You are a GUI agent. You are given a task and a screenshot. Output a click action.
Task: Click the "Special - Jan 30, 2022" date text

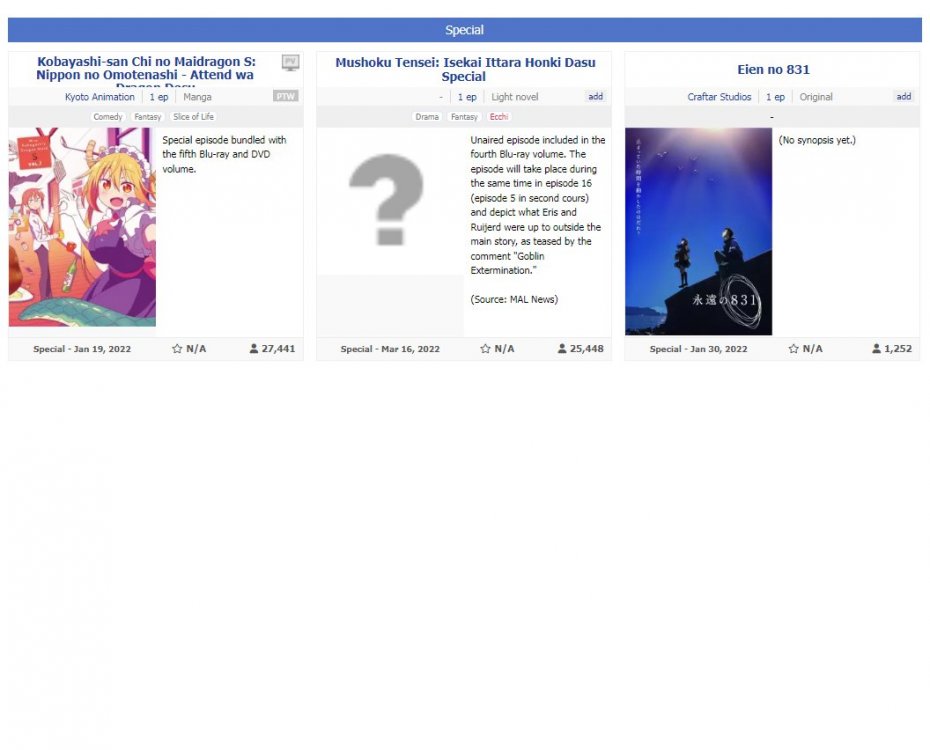click(x=698, y=349)
